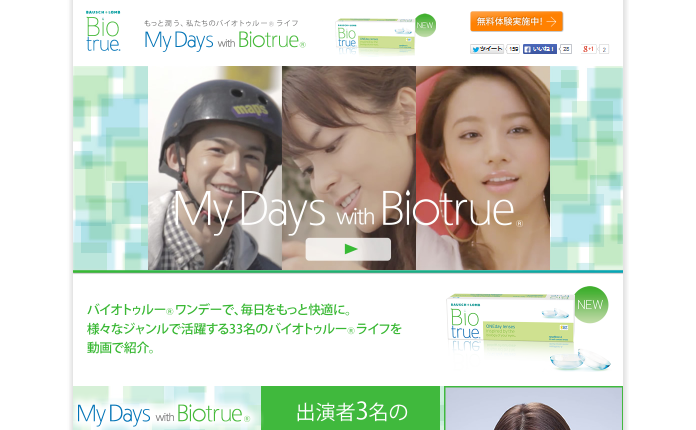
Task: Click the Google plus count box showing 2
Action: tap(604, 49)
